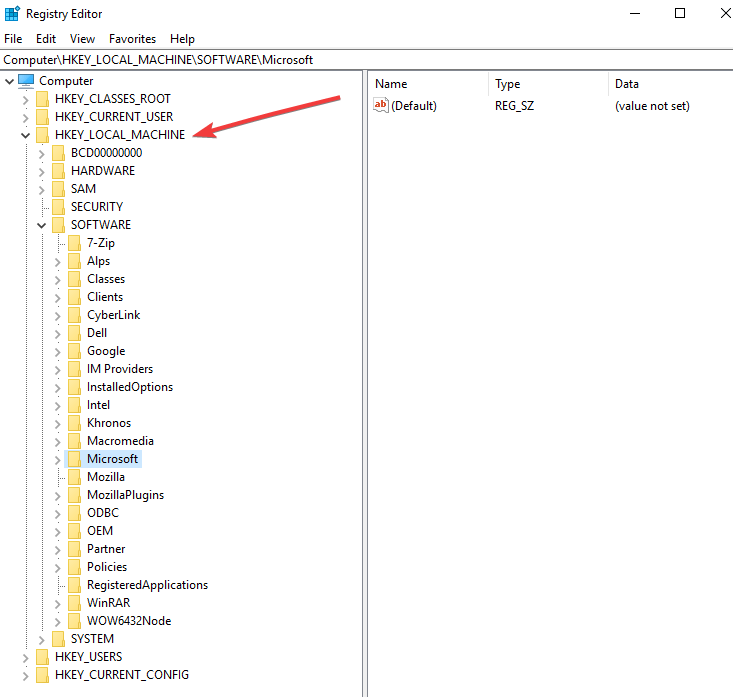Click the REG_SZ type cell
This screenshot has width=733, height=697.
coord(514,106)
